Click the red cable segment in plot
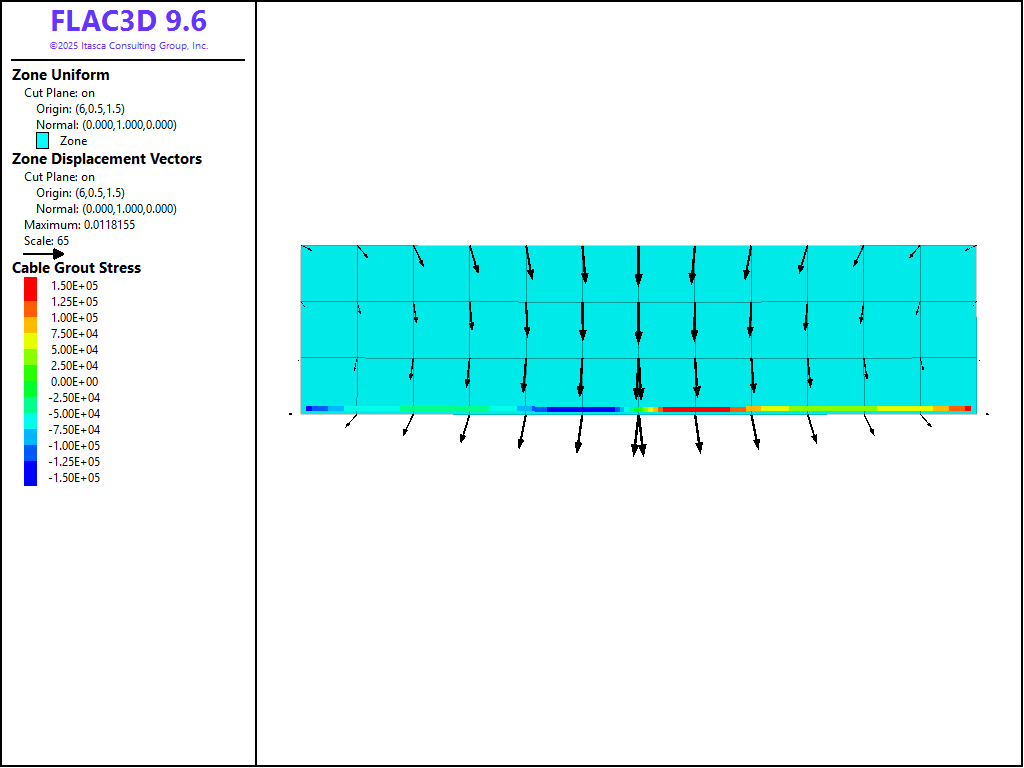This screenshot has width=1024, height=768. point(695,409)
